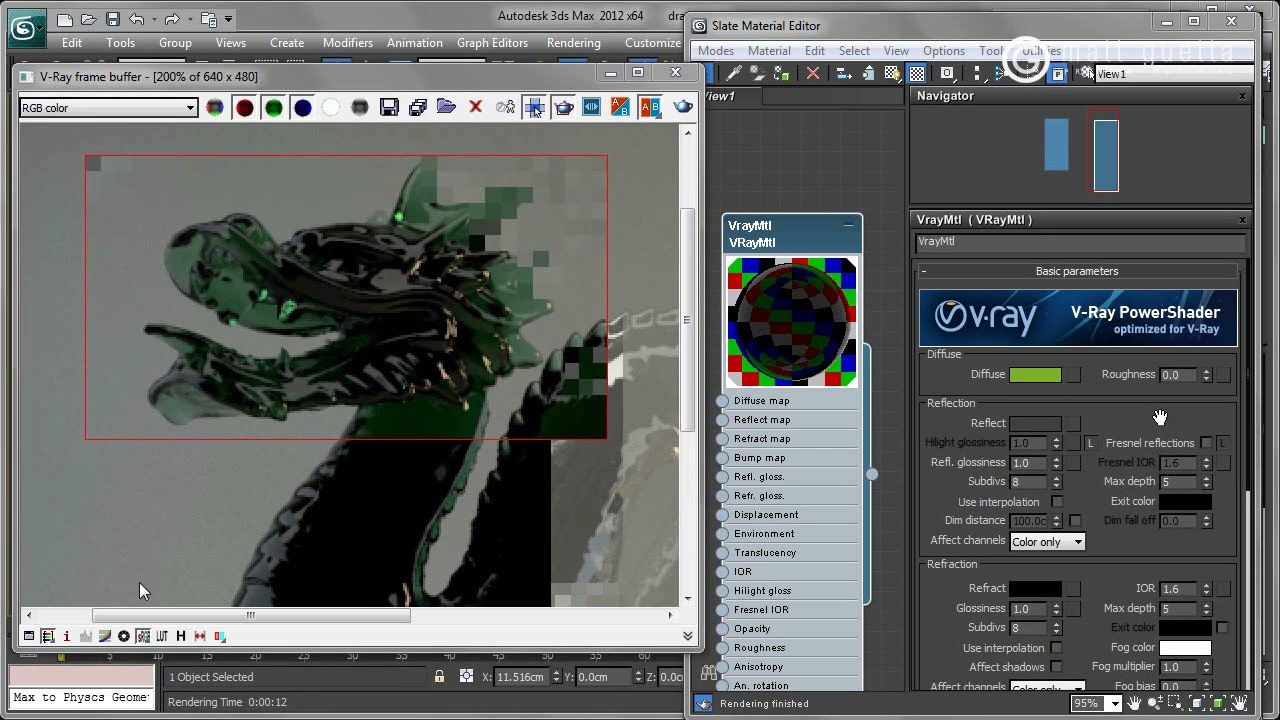Open the Options menu in Slate Editor
1280x720 pixels.
point(944,51)
